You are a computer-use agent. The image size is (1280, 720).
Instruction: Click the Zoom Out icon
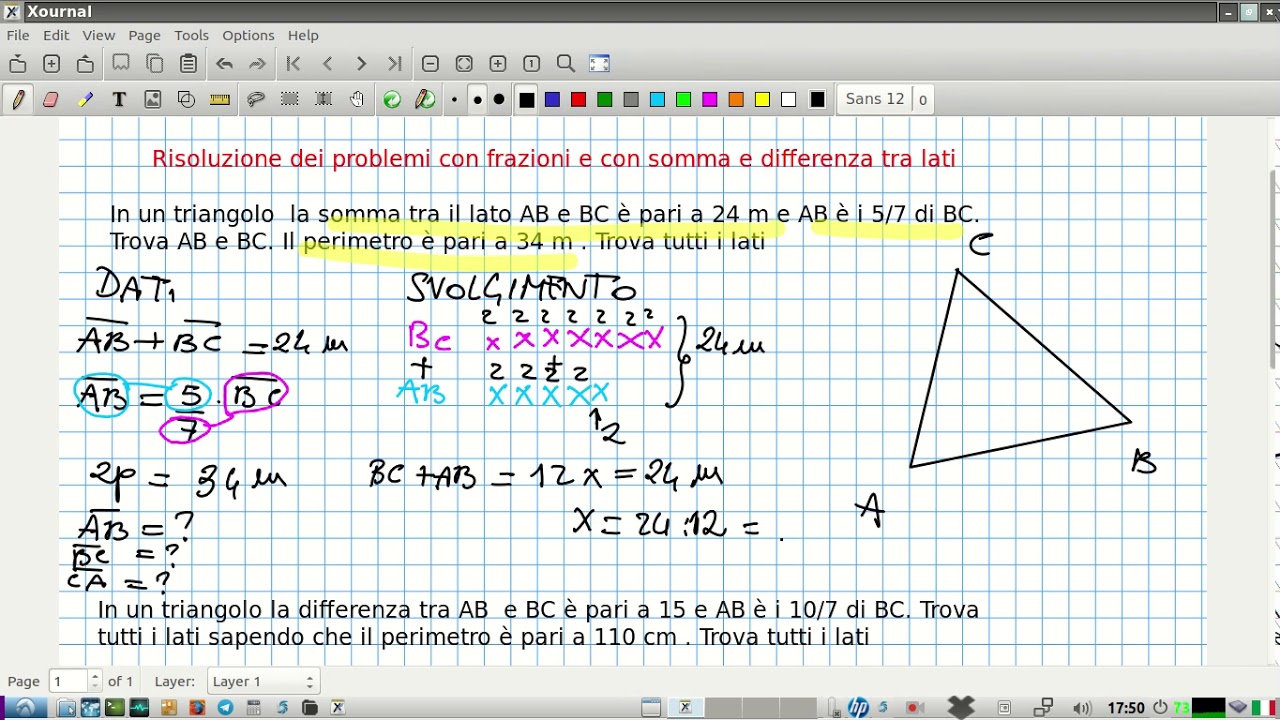430,64
